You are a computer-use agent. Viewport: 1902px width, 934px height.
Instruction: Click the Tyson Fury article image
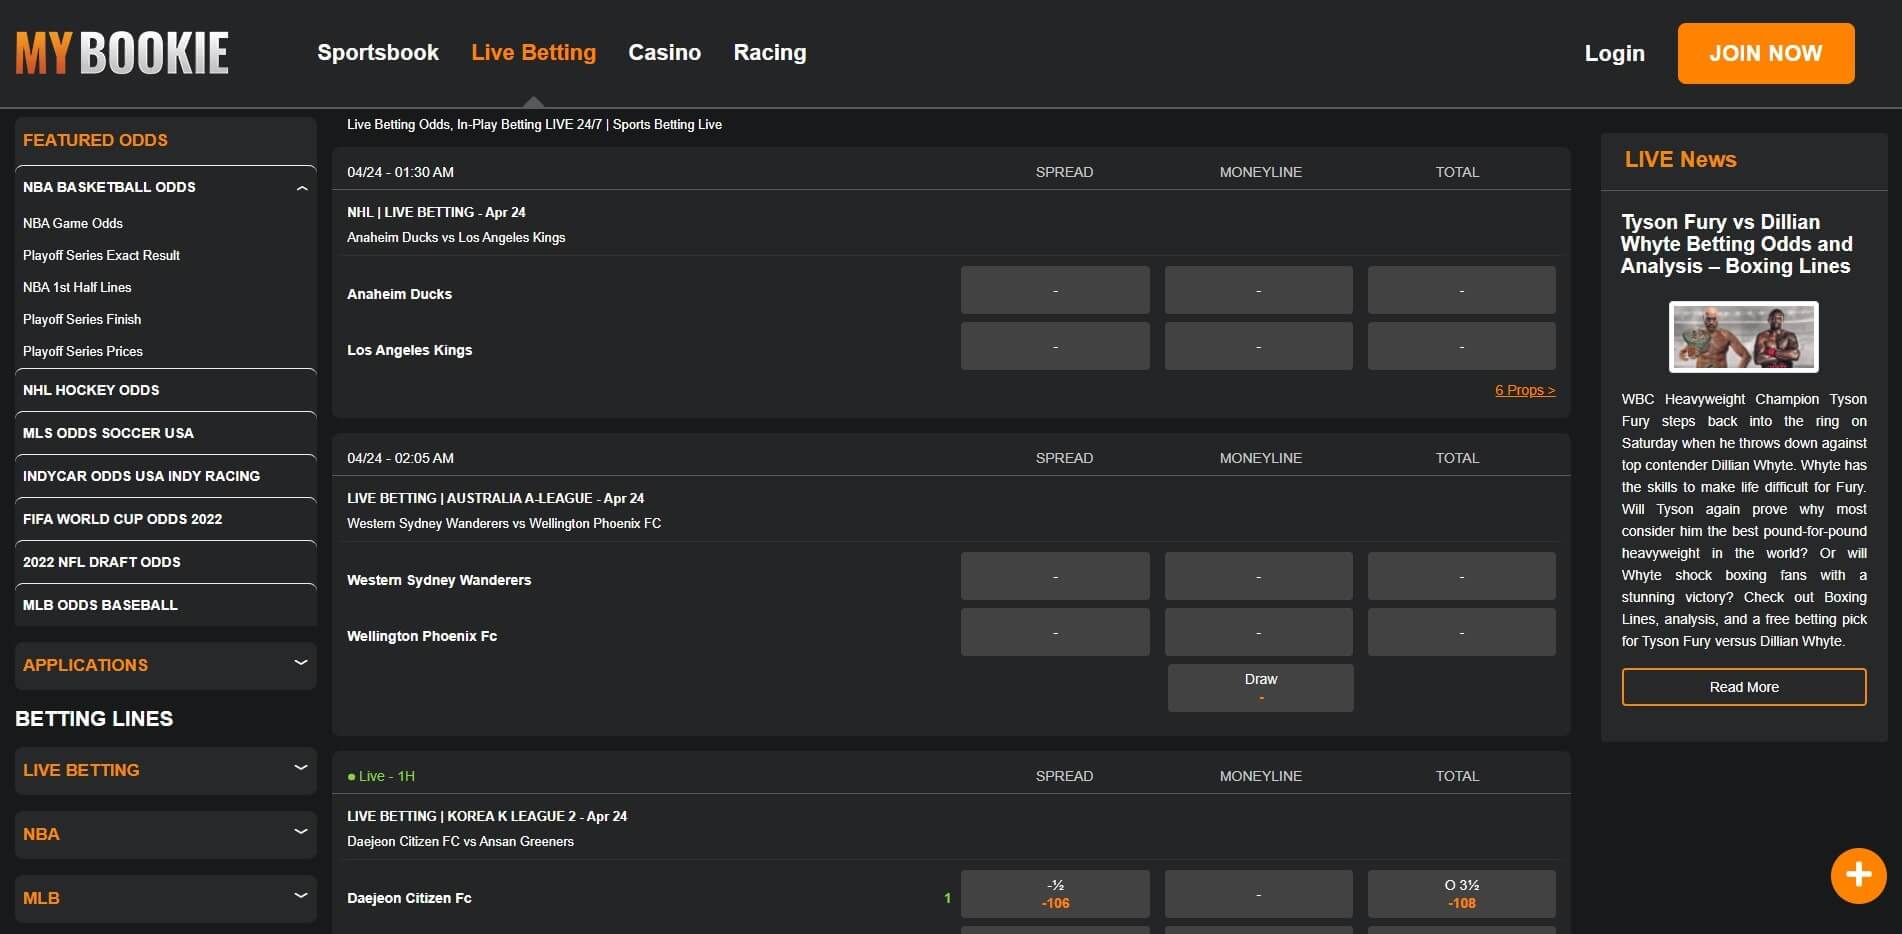coord(1742,337)
